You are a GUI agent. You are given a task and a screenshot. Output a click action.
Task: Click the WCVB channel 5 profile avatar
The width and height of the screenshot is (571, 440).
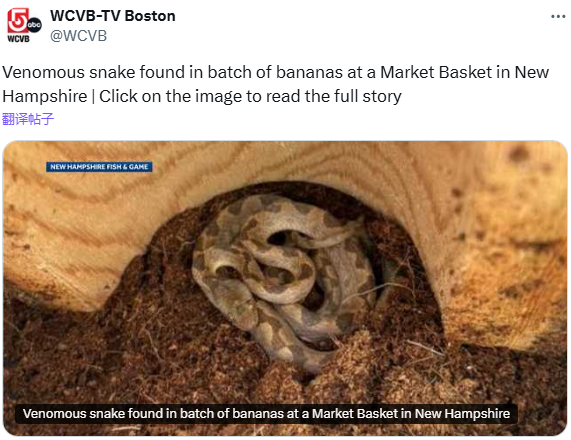tap(24, 25)
